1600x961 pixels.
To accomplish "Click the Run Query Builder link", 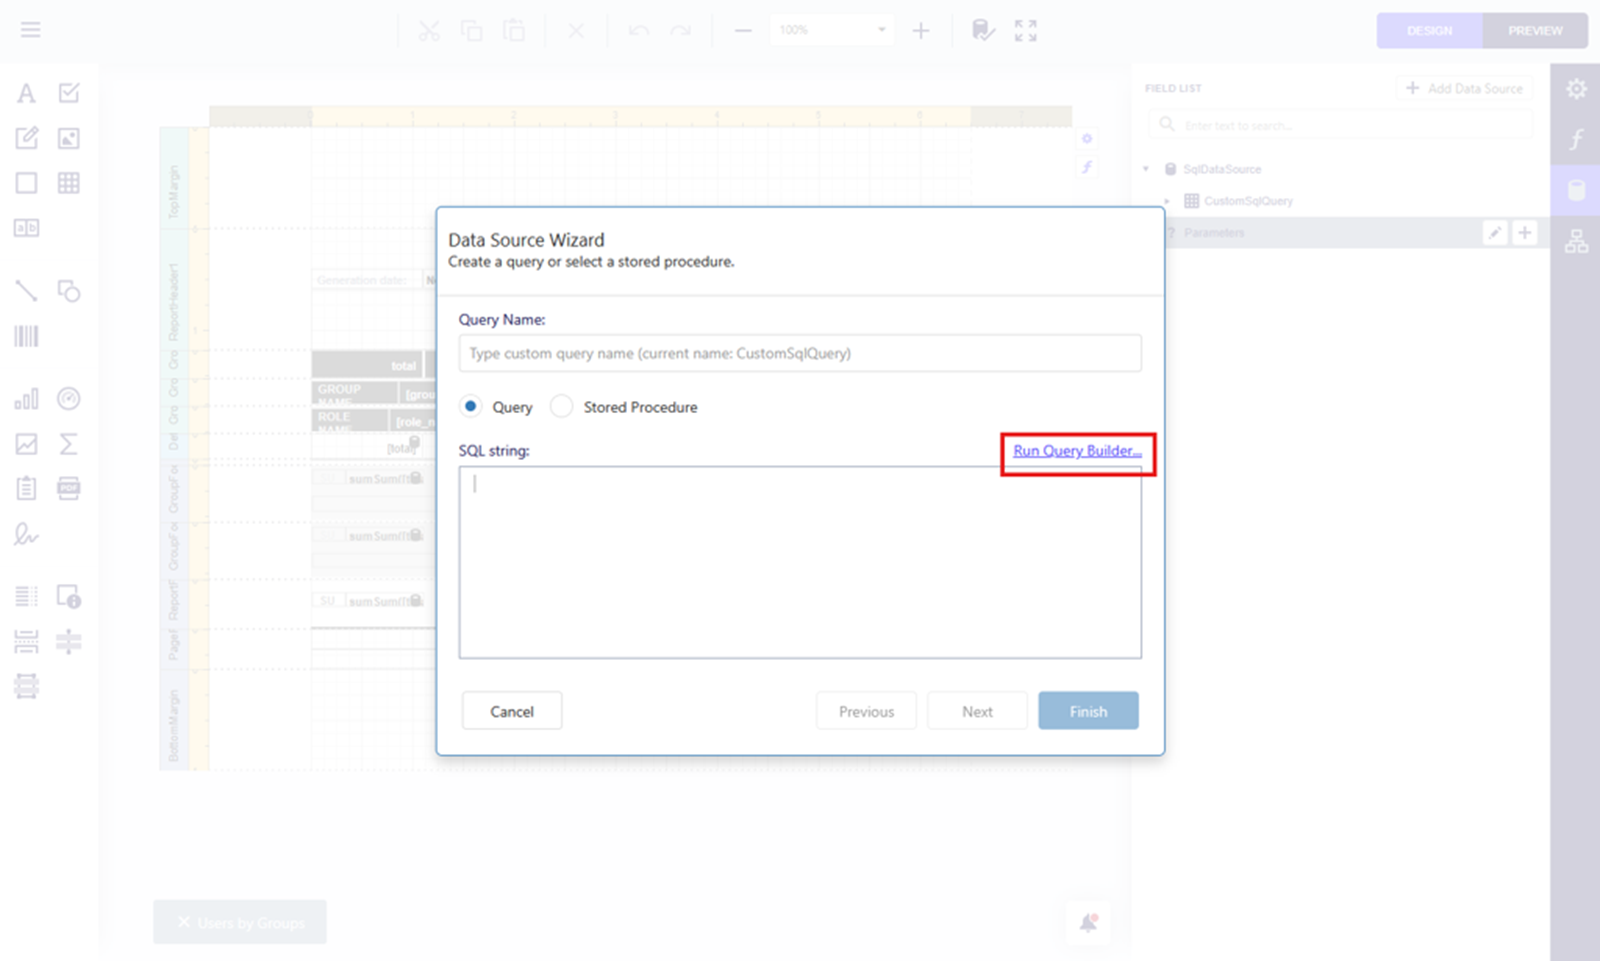I will (1077, 451).
